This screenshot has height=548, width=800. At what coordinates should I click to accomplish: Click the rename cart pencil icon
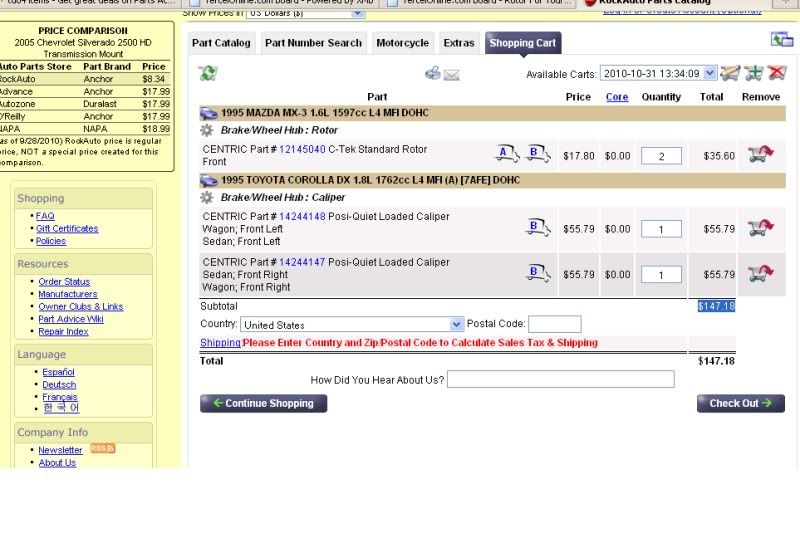[731, 73]
